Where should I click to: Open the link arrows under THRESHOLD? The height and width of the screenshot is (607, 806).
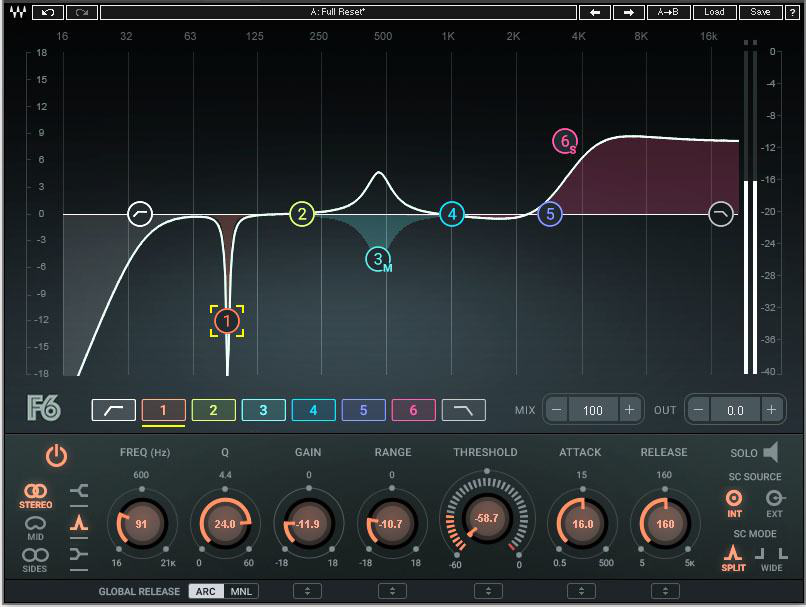(x=488, y=591)
